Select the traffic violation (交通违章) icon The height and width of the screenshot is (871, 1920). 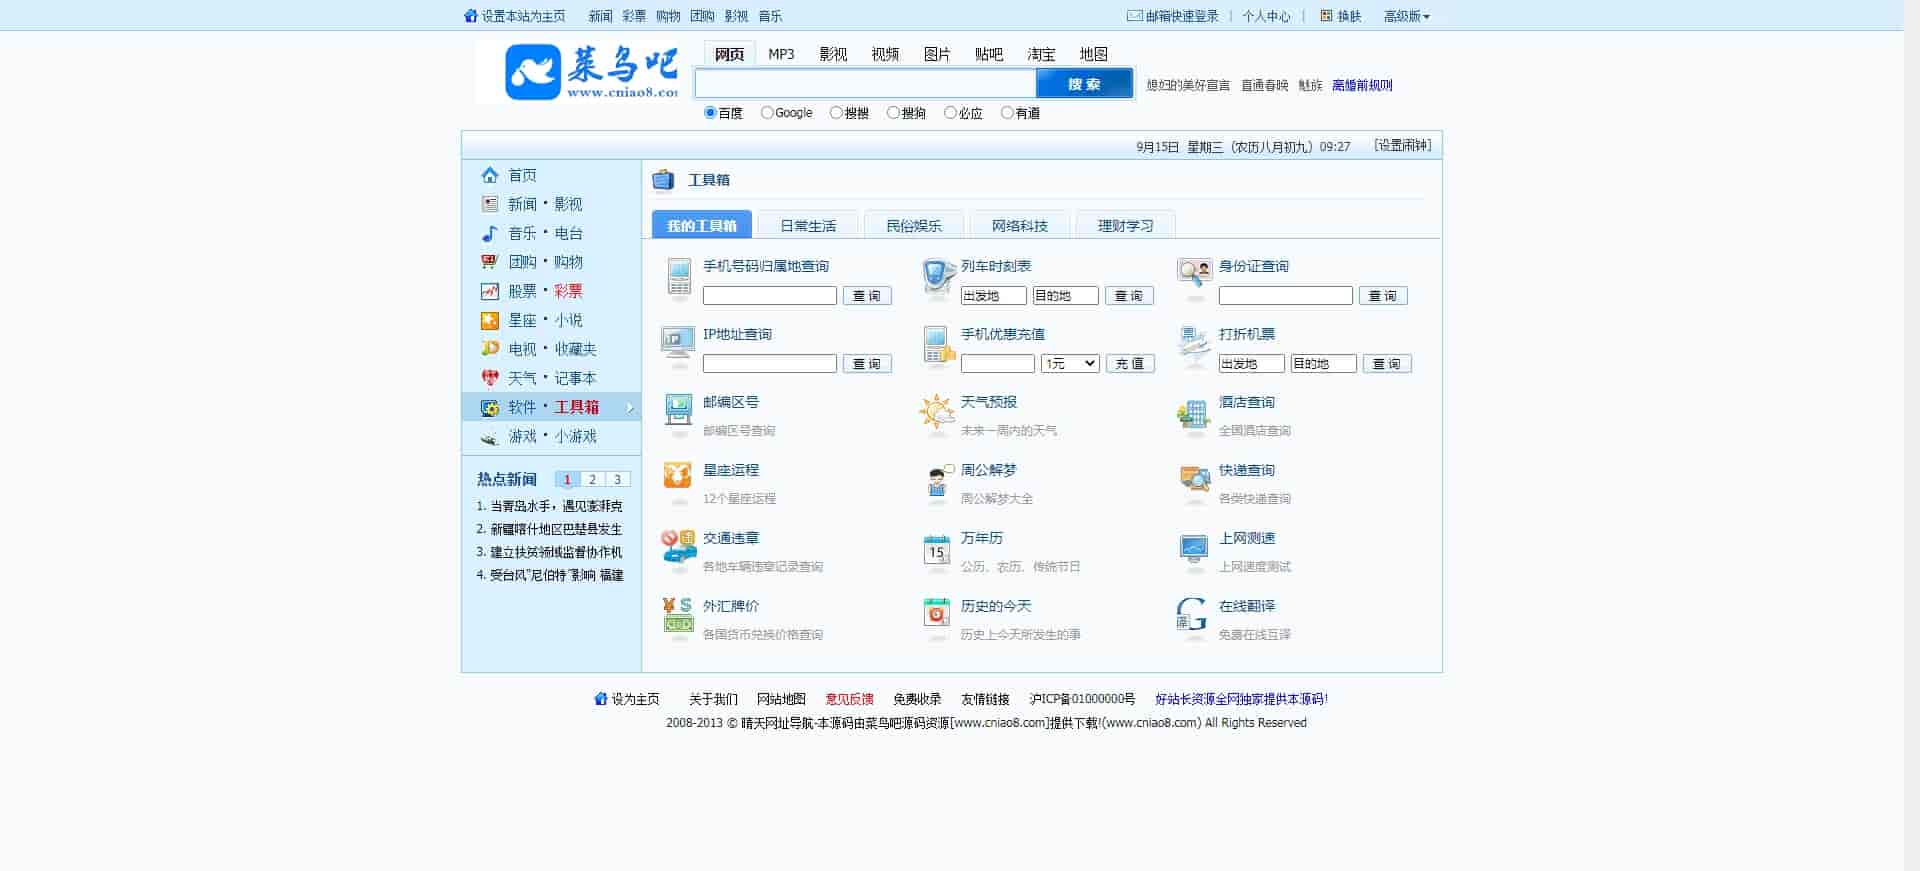click(x=678, y=547)
